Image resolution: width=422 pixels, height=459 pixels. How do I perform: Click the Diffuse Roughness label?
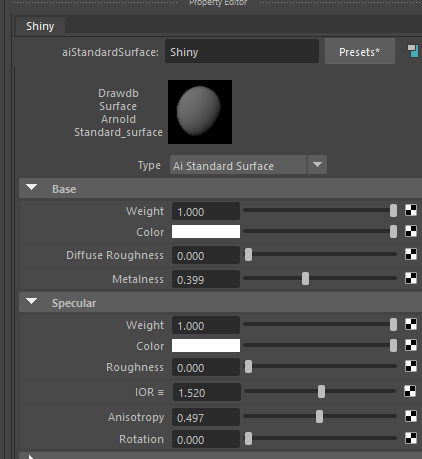pos(115,255)
